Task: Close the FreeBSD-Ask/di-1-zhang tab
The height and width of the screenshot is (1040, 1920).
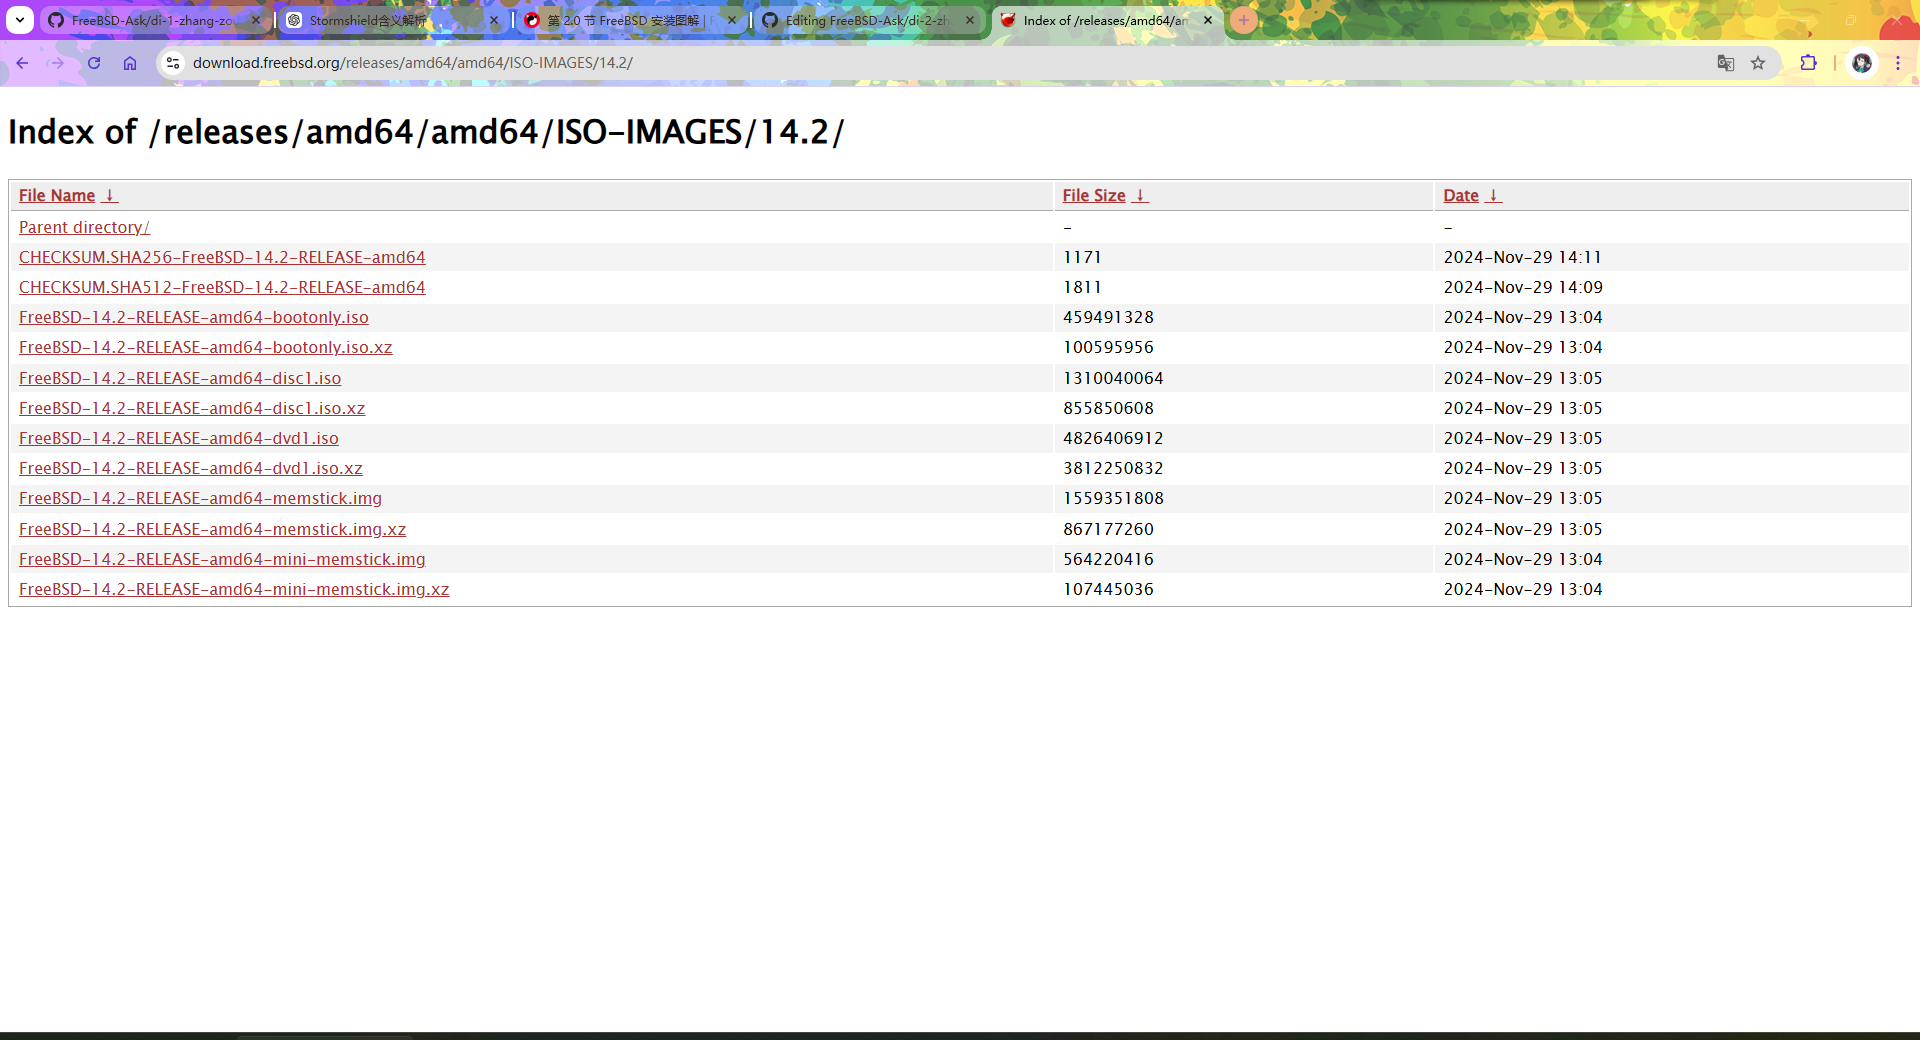Action: [256, 20]
